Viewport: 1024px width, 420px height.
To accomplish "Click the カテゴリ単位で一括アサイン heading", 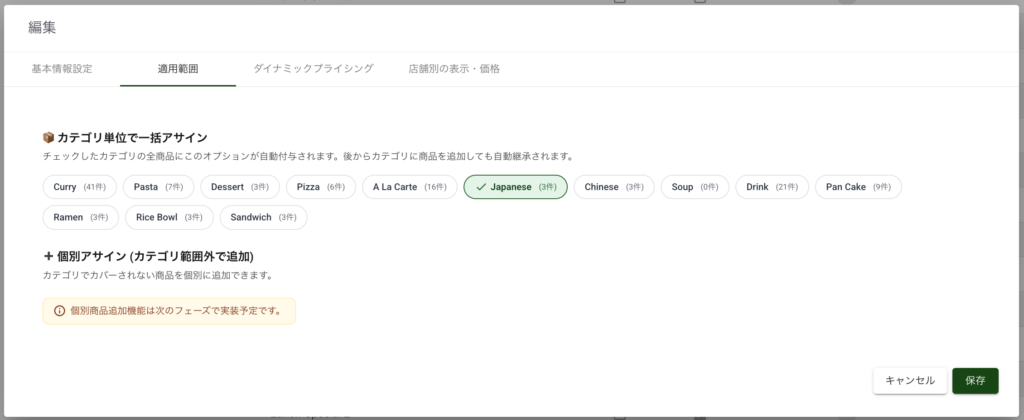I will 133,138.
